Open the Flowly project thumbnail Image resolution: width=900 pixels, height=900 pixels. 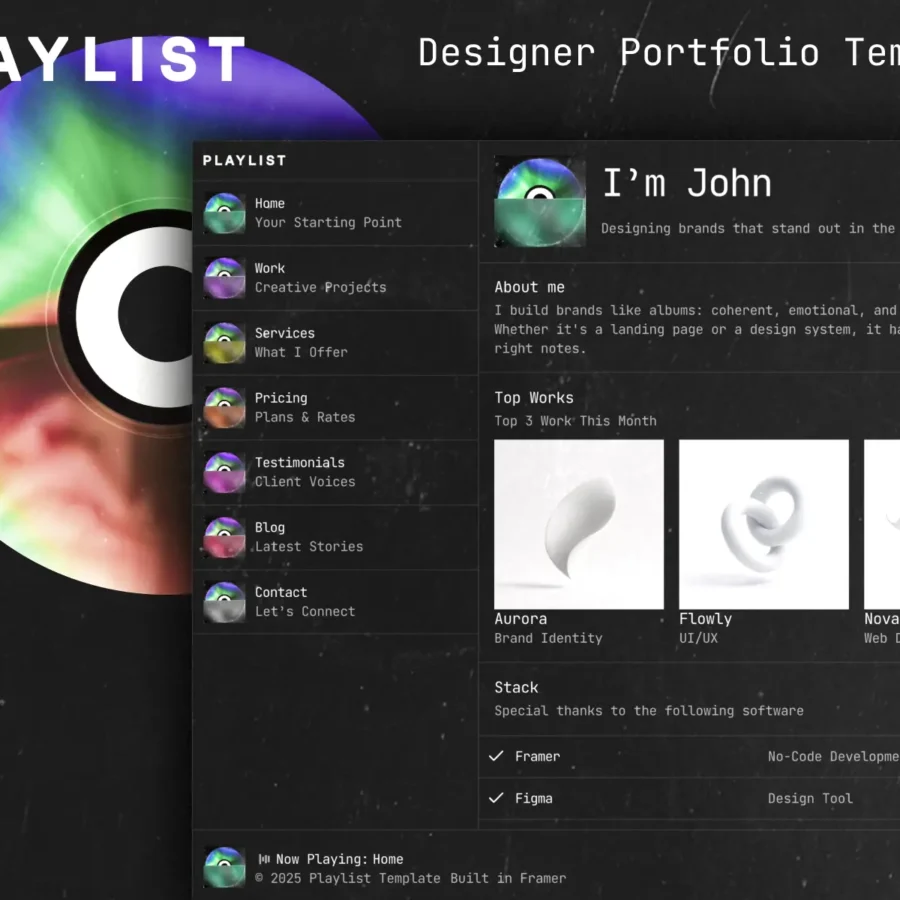(763, 524)
